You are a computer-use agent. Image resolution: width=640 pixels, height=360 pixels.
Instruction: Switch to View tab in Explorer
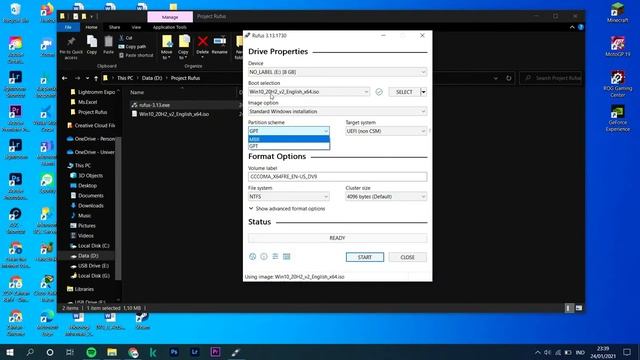tap(136, 27)
